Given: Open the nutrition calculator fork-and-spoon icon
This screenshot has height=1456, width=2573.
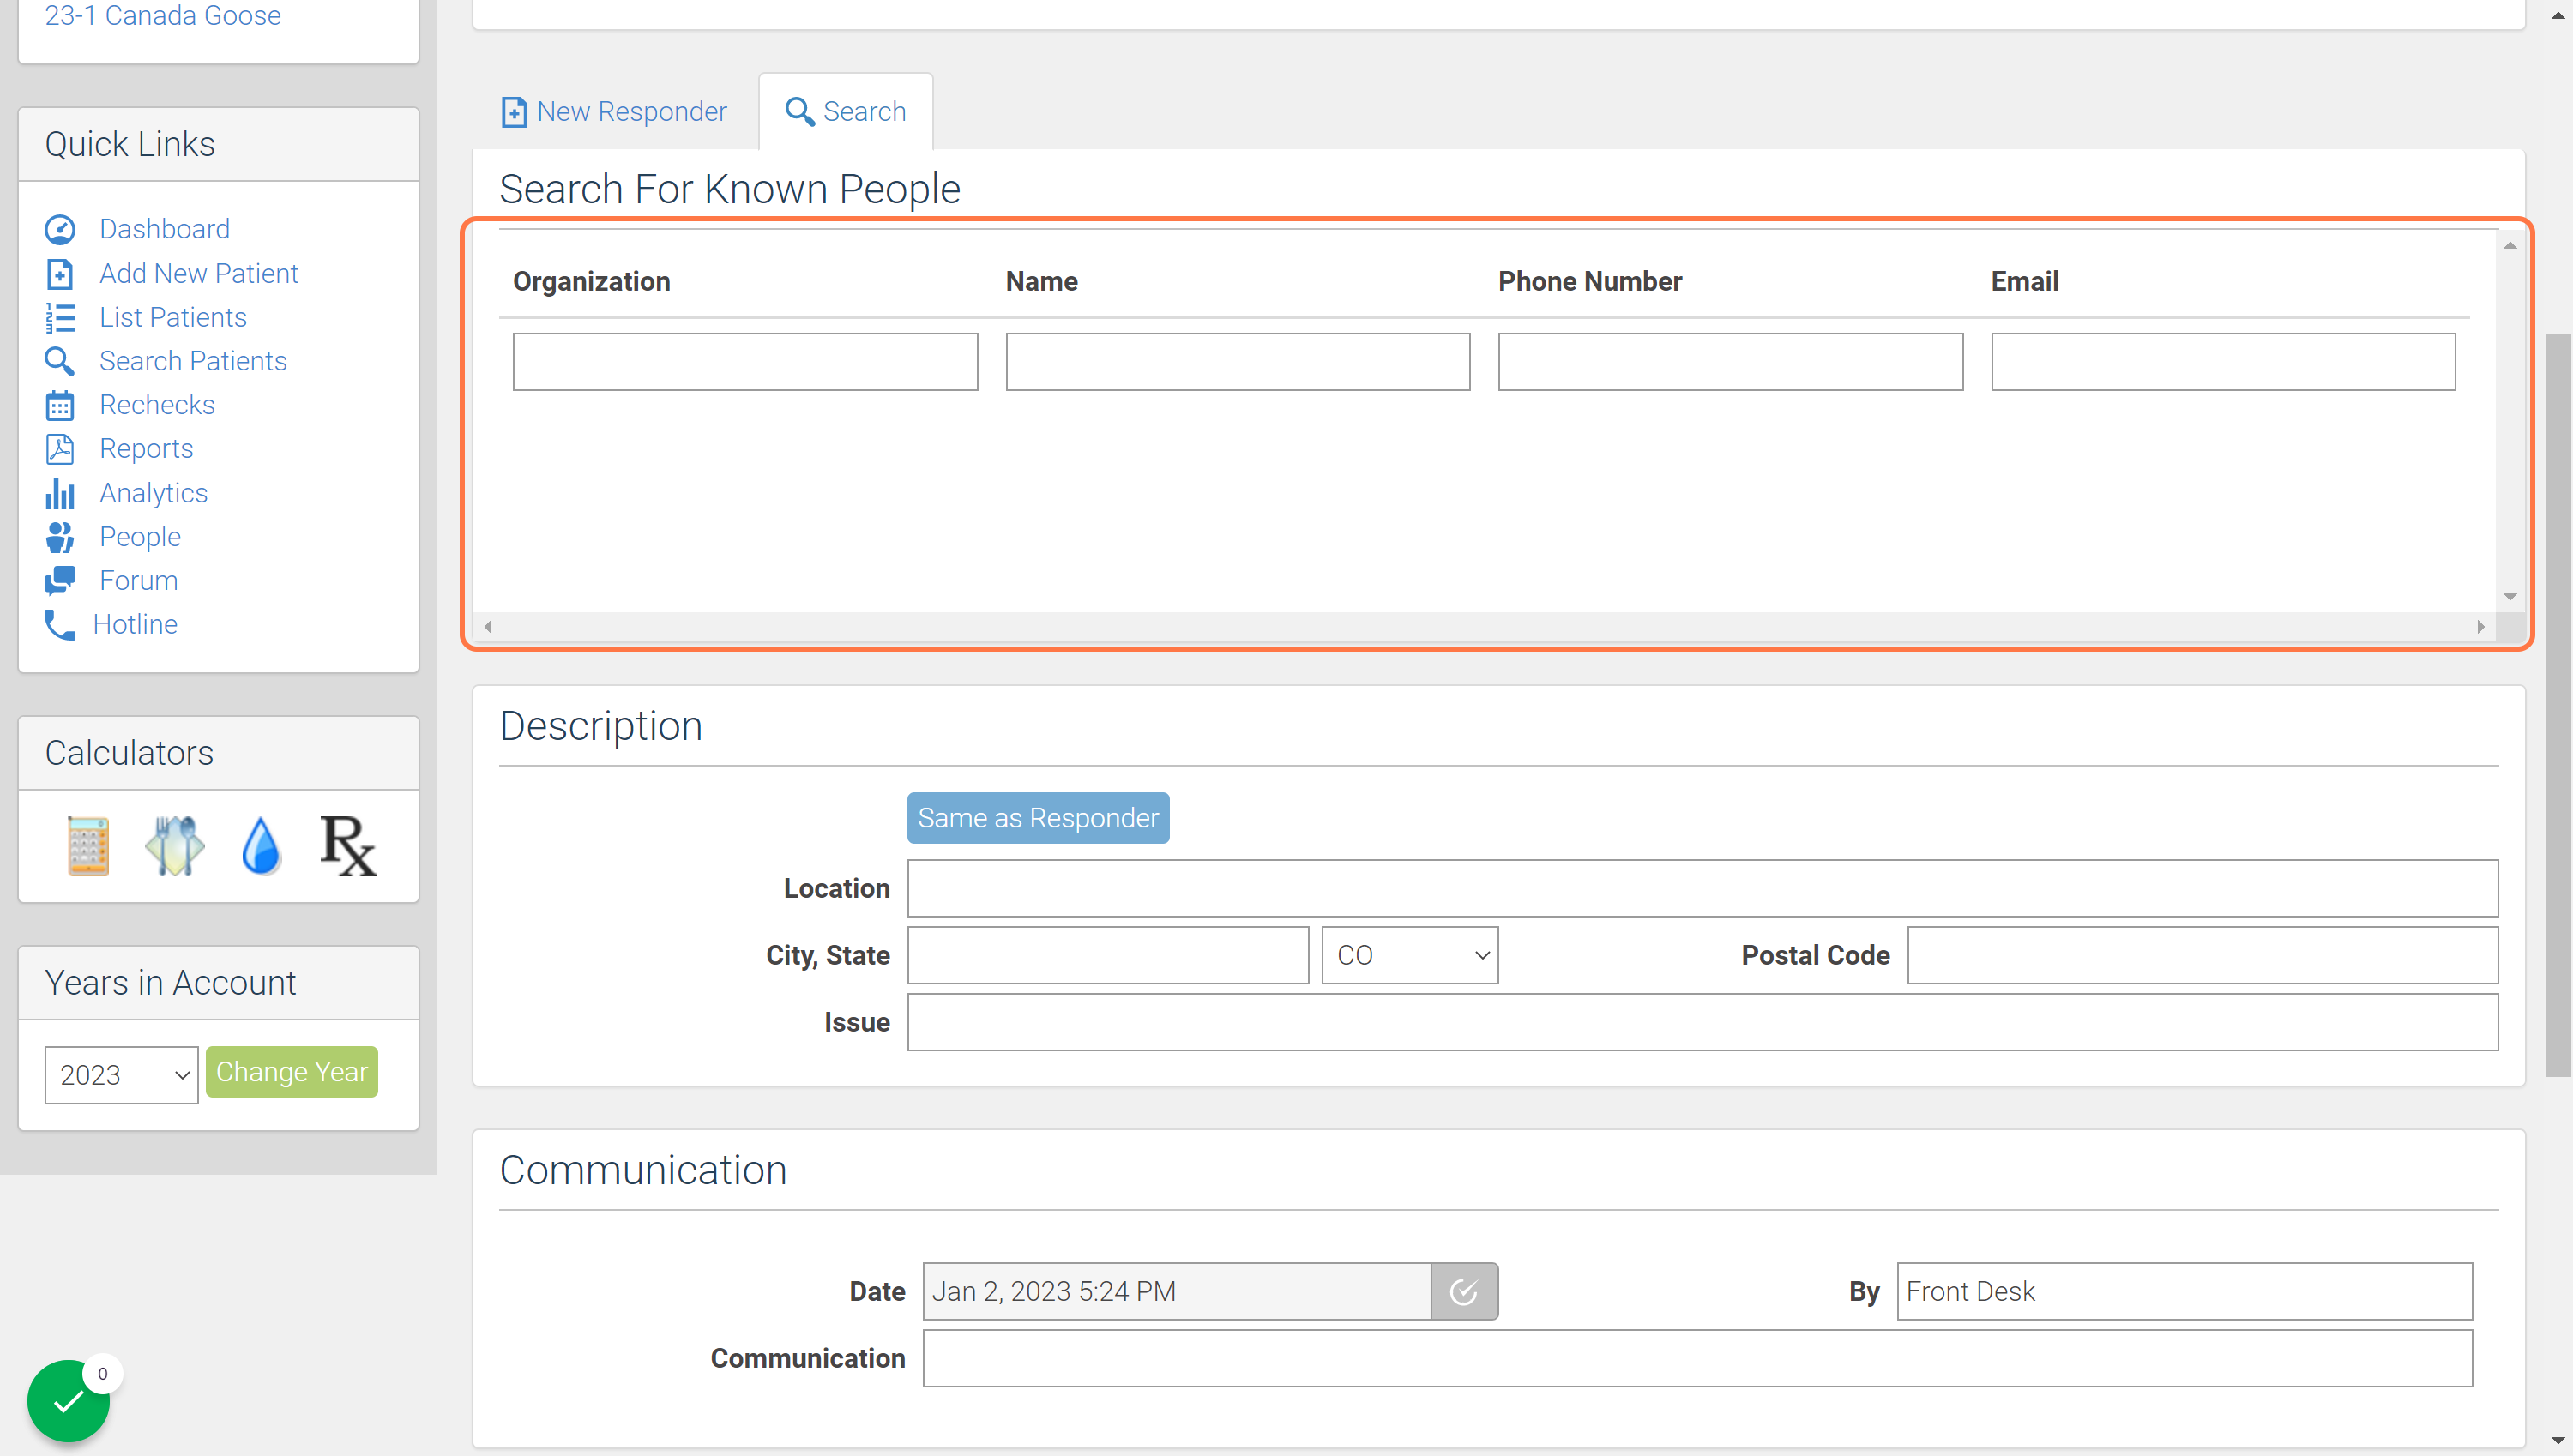Looking at the screenshot, I should 175,846.
